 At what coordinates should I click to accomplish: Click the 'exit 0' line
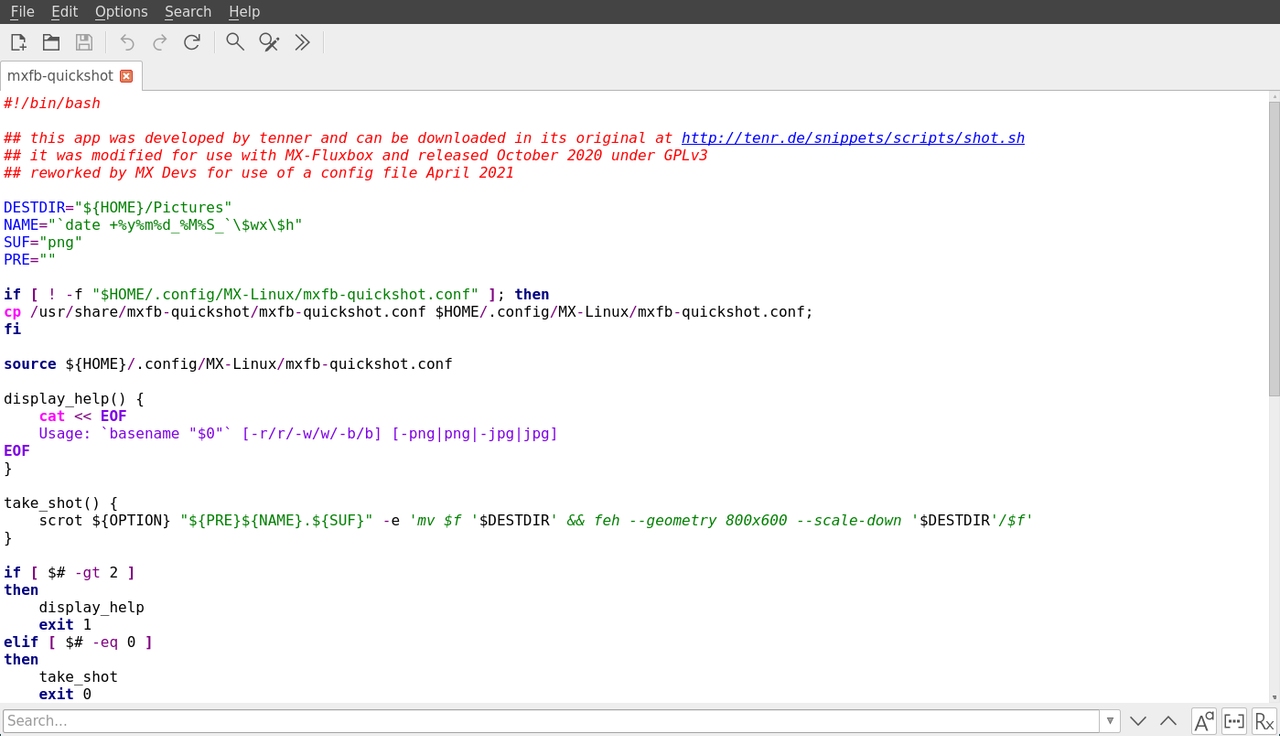tap(65, 694)
